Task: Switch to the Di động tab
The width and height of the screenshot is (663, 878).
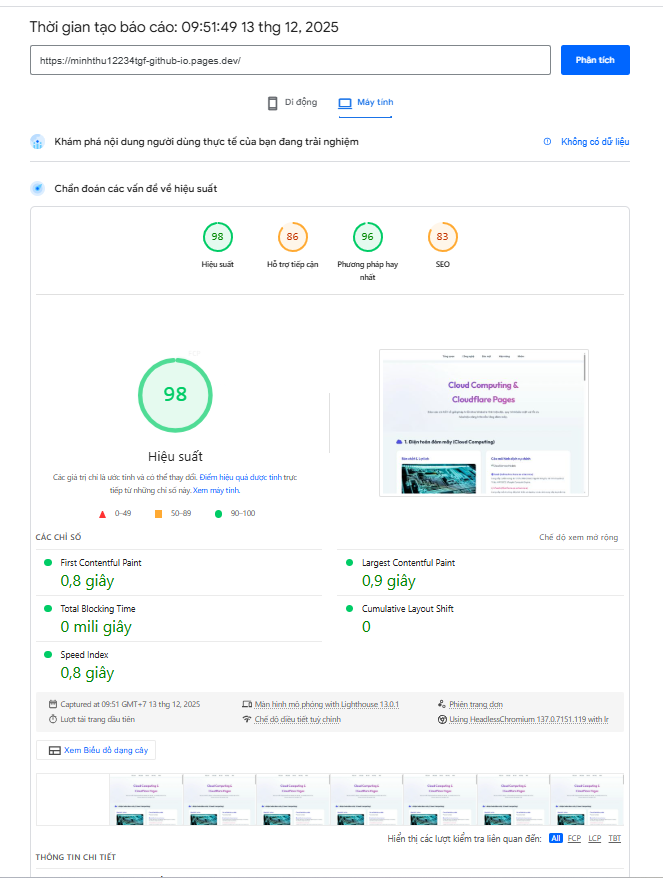Action: coord(300,102)
